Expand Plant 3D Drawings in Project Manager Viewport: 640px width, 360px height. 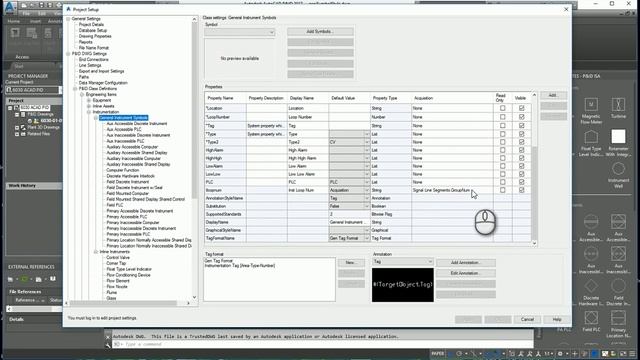pos(17,128)
